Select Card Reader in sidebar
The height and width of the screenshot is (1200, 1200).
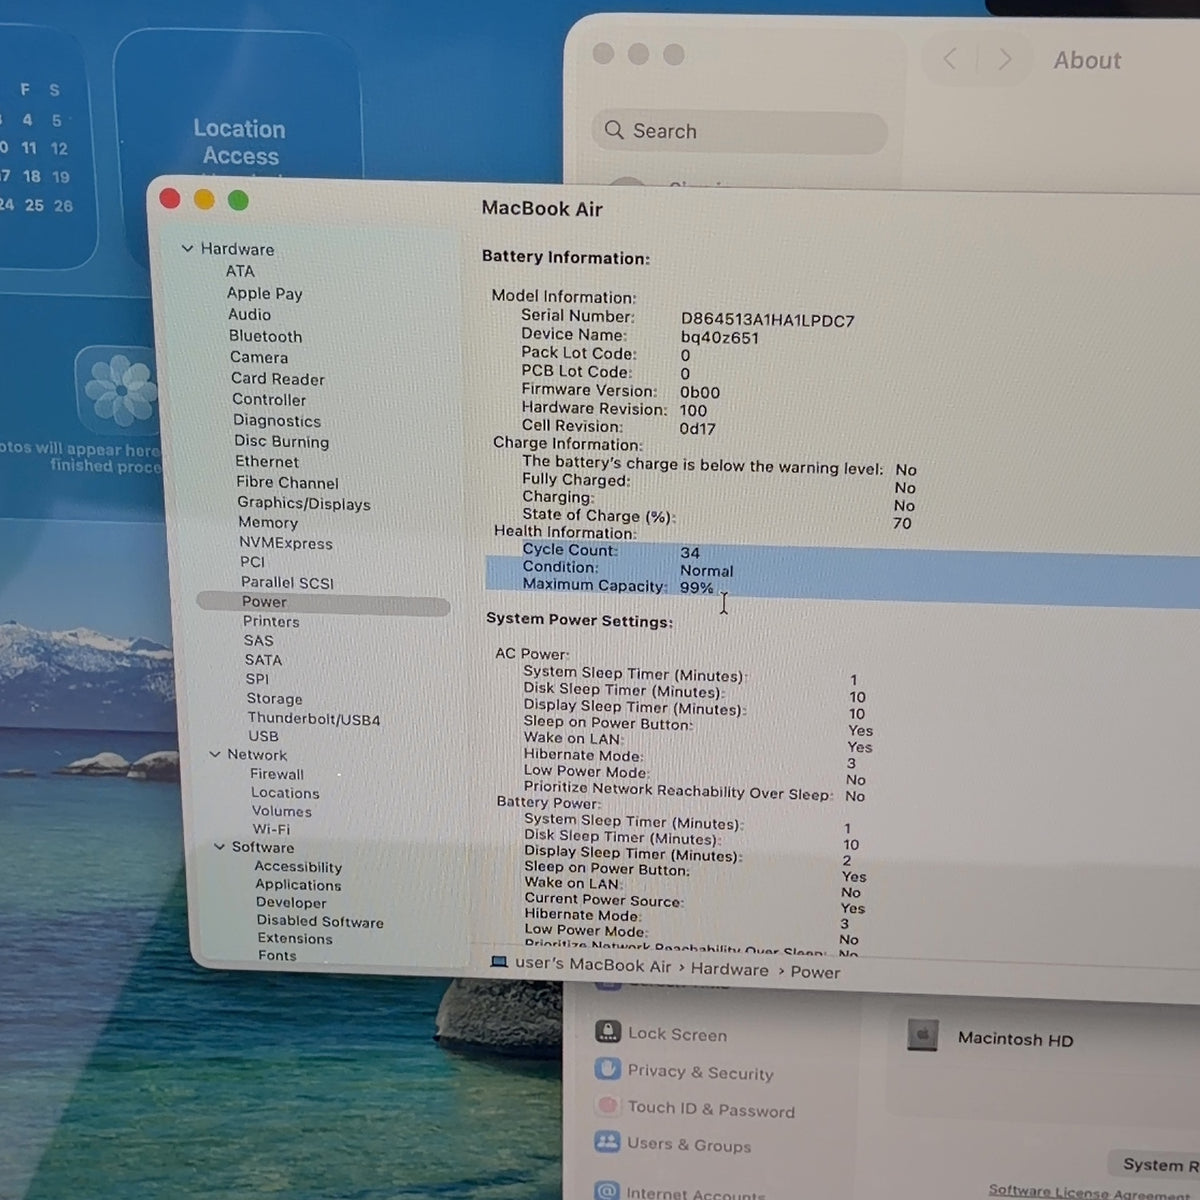point(278,379)
